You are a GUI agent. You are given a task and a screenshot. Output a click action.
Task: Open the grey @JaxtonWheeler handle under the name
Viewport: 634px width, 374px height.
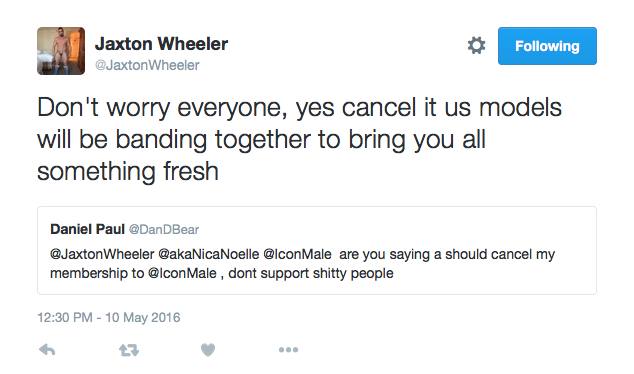147,65
